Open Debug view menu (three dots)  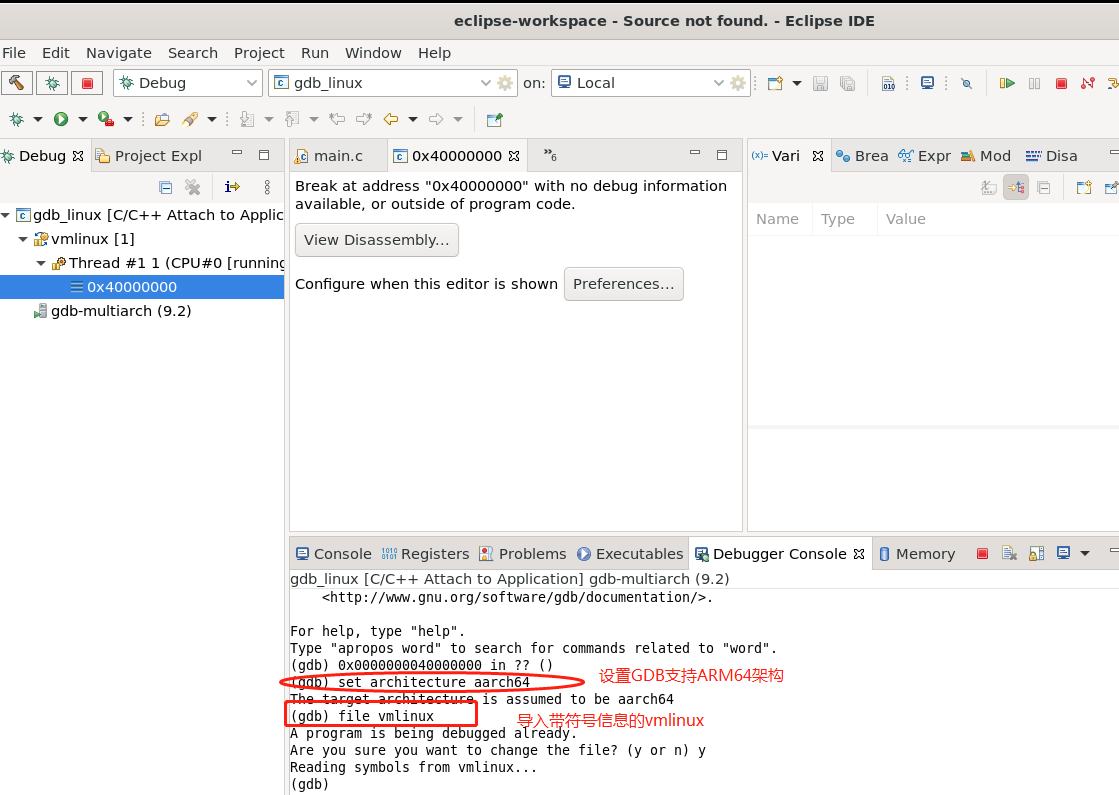click(267, 187)
